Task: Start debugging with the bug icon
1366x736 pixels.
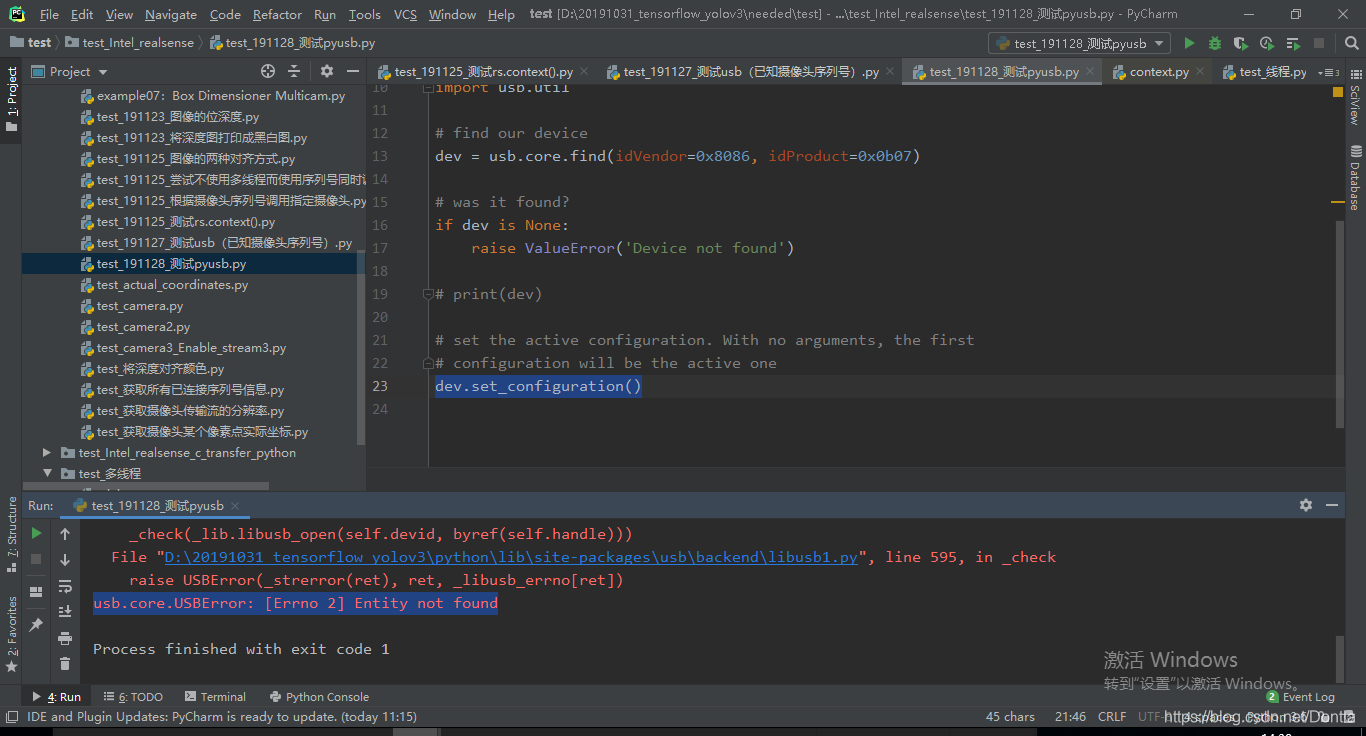Action: point(1215,43)
